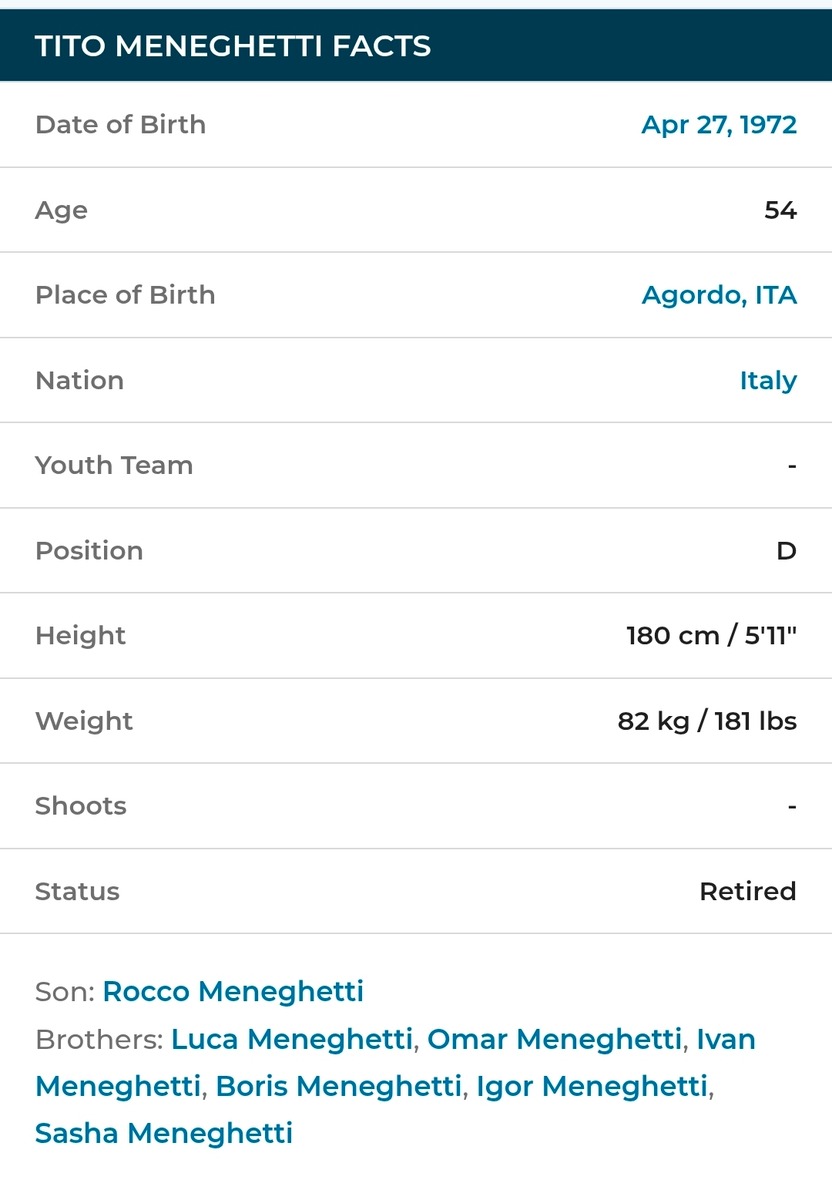This screenshot has height=1200, width=832.
Task: Click the Youth Team row label
Action: pyautogui.click(x=114, y=465)
